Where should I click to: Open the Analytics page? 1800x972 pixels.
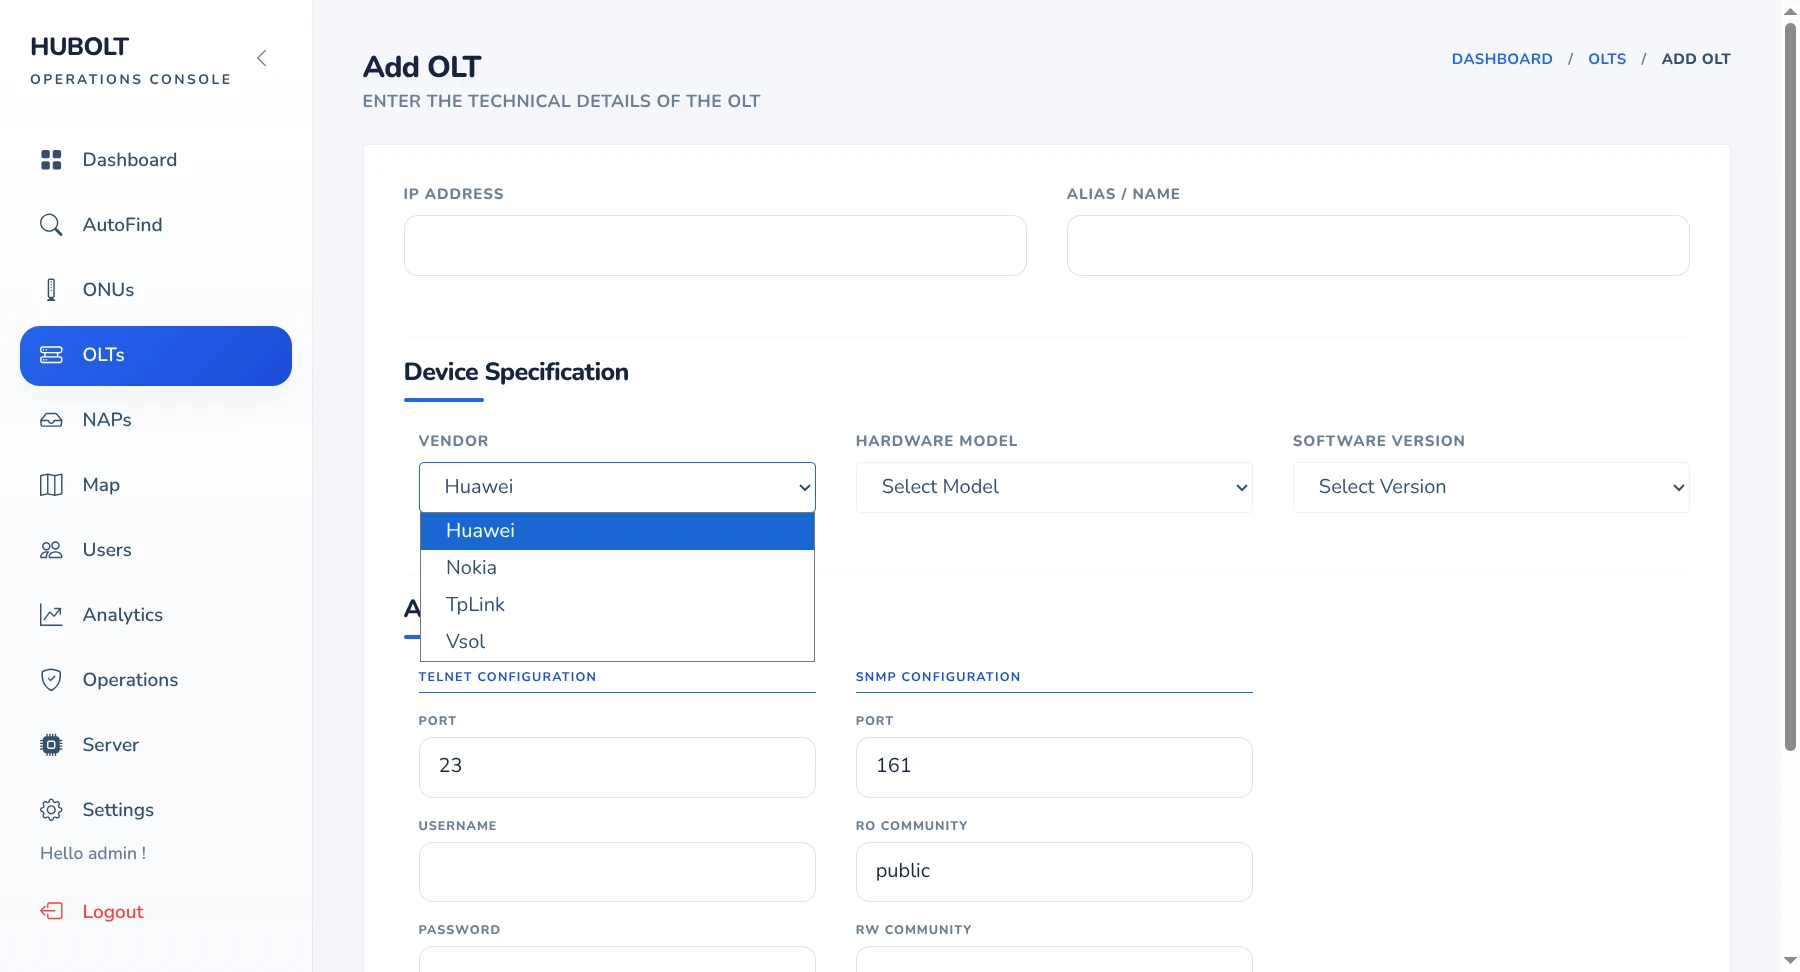tap(156, 615)
